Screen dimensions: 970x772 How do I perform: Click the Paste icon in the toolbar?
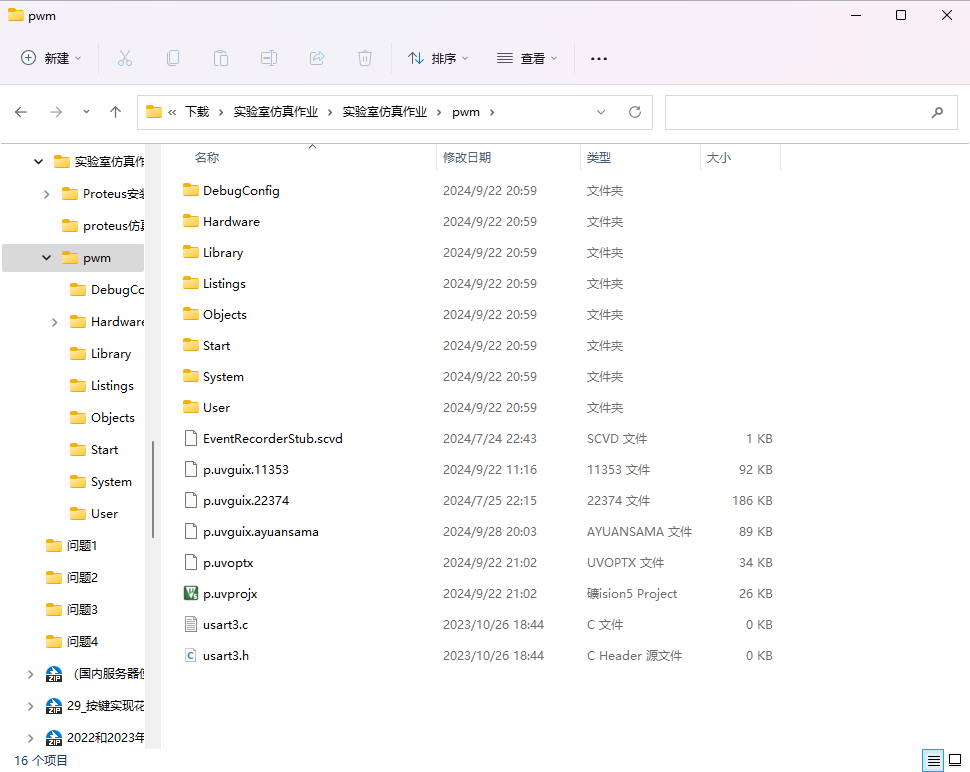(x=220, y=58)
